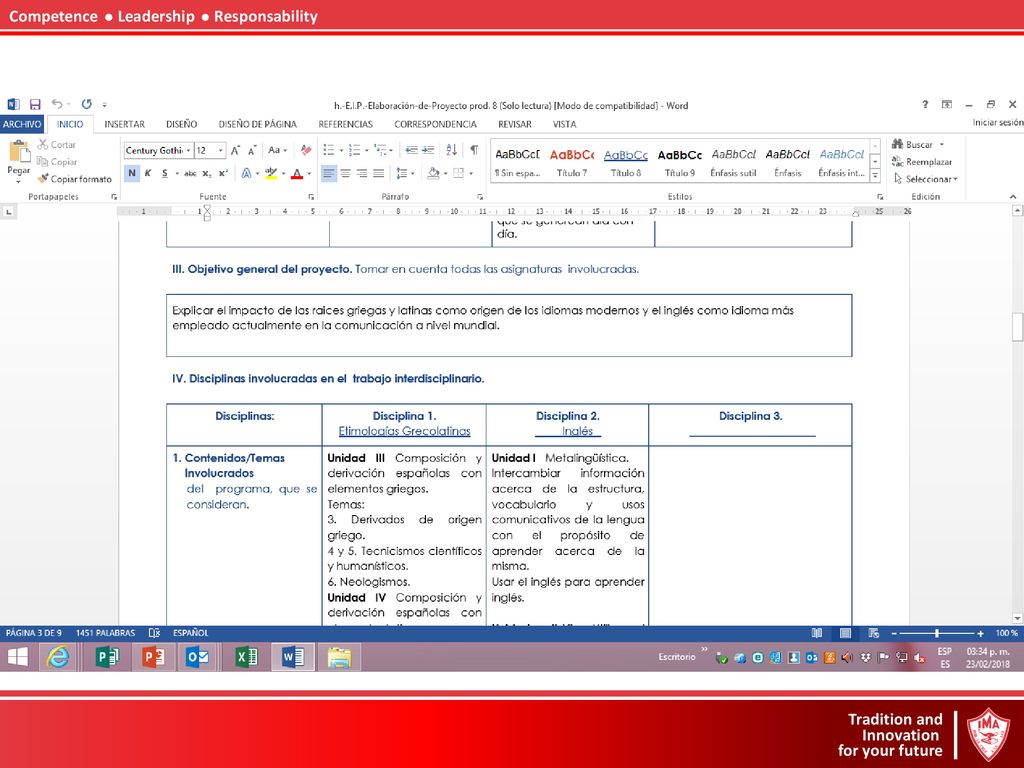Sort text with the A-Z sort icon

tap(451, 150)
